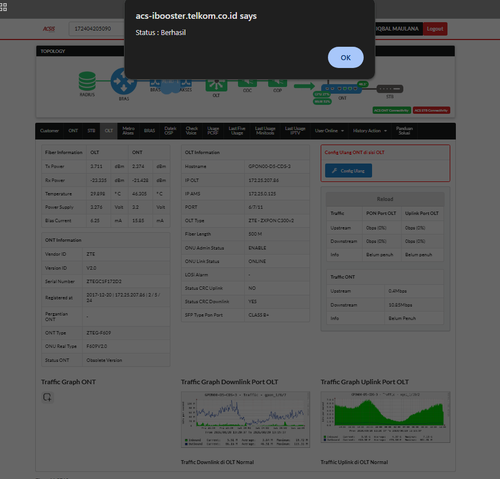The height and width of the screenshot is (479, 500).
Task: Click the SFP Type Pon Port value CLASS B+
Action: click(x=259, y=315)
